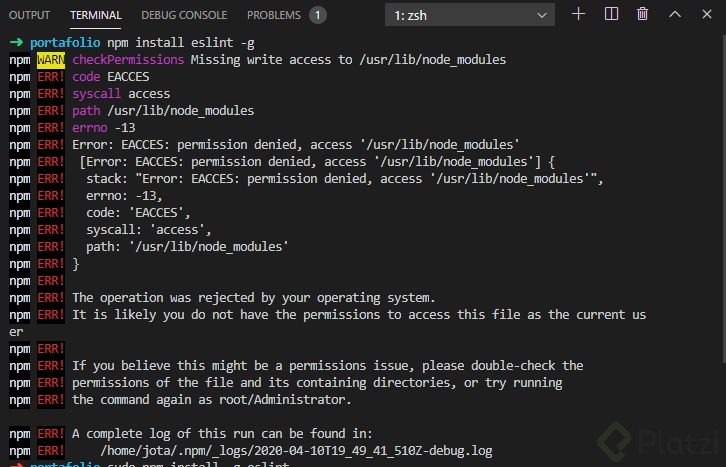The height and width of the screenshot is (467, 726).
Task: Click the green prompt arrow on the first line
Action: point(17,43)
